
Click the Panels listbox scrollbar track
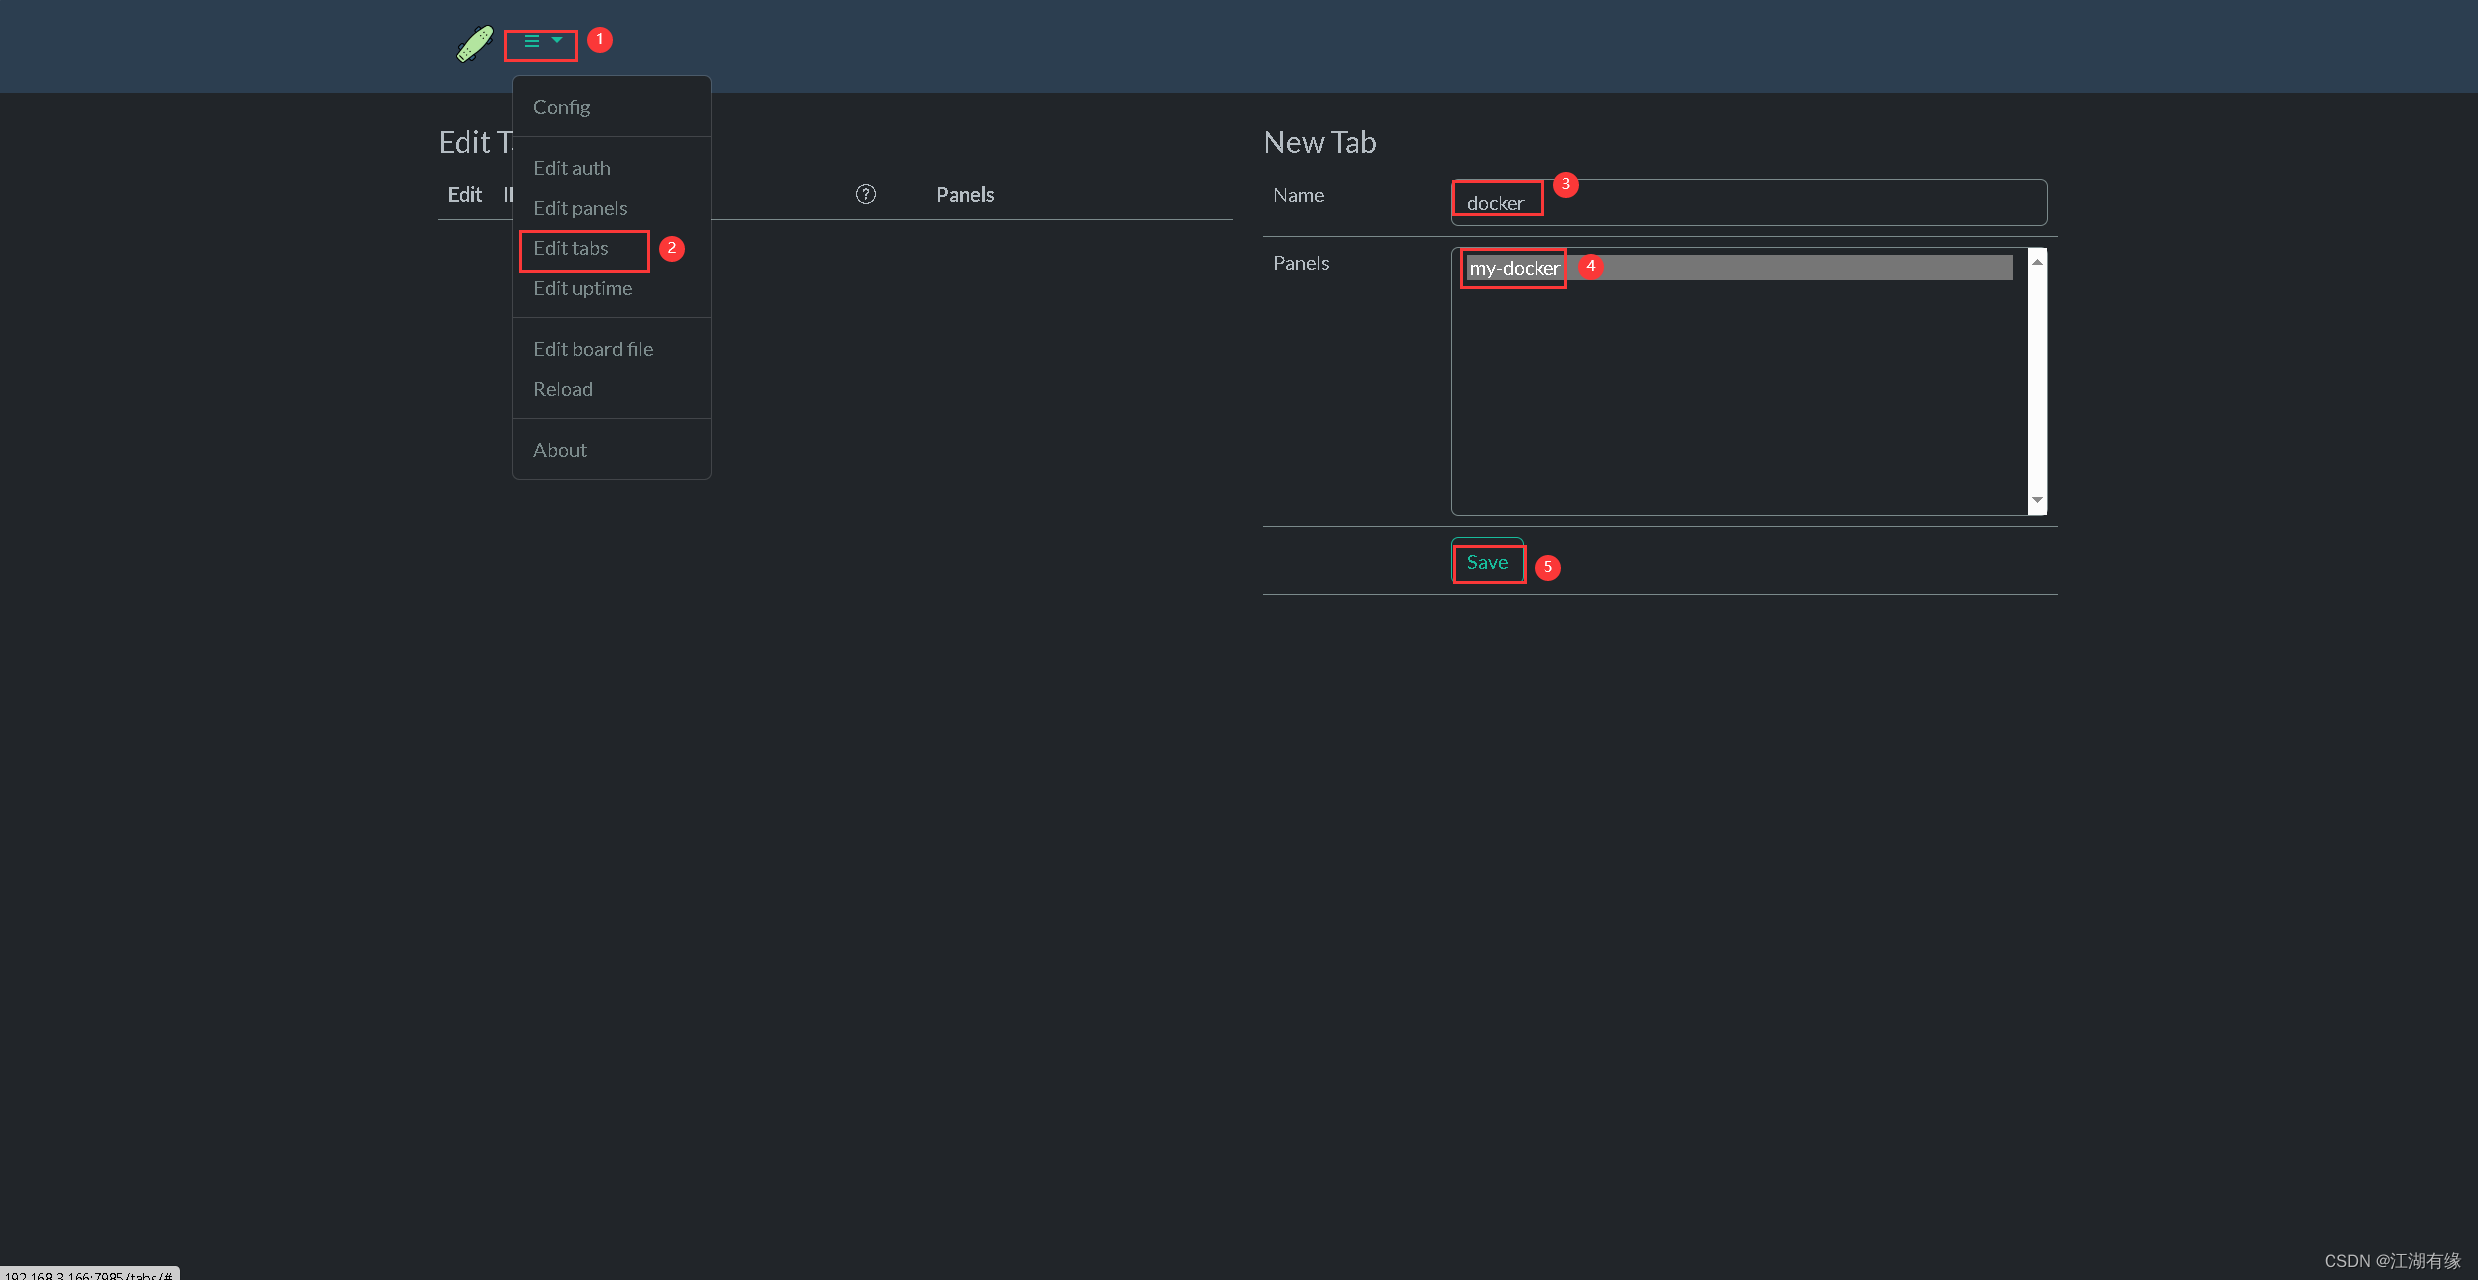click(x=2037, y=380)
